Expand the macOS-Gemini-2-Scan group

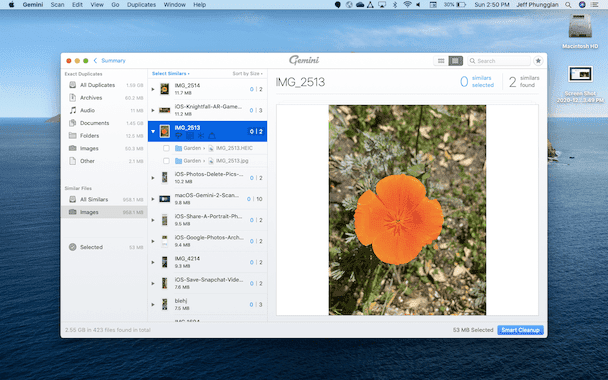coord(153,199)
